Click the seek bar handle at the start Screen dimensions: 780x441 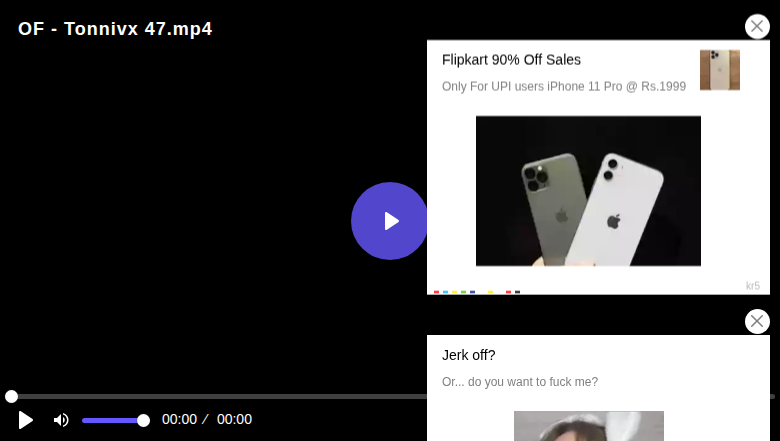click(x=11, y=396)
